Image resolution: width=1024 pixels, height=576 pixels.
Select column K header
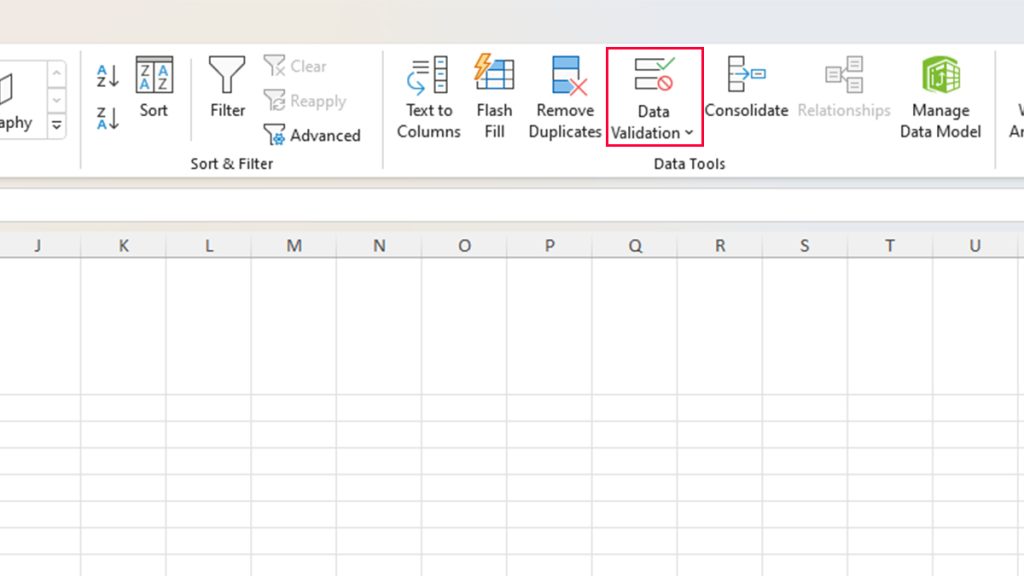pos(123,246)
